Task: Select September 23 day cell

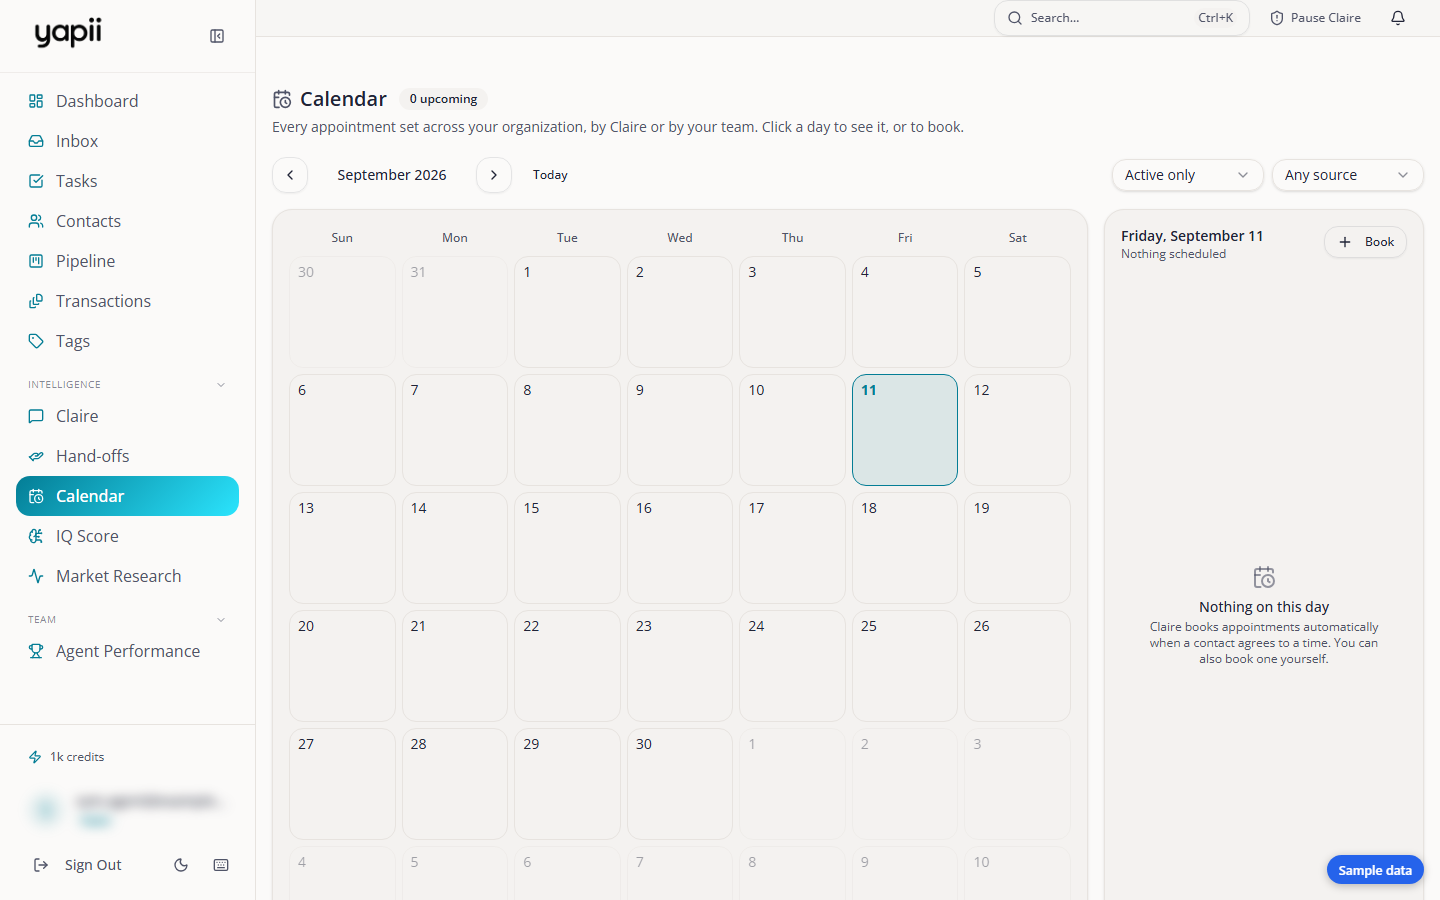Action: click(680, 666)
